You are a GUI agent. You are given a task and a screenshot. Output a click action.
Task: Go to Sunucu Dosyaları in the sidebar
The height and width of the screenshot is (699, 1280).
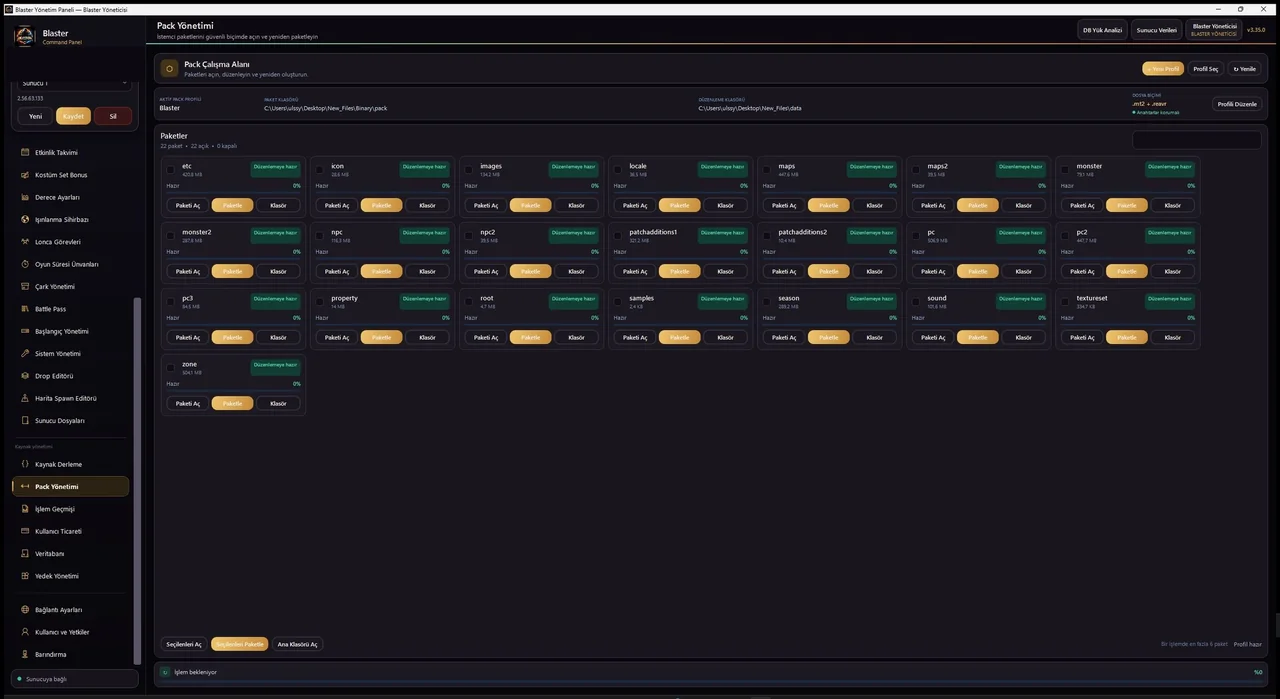coord(70,421)
